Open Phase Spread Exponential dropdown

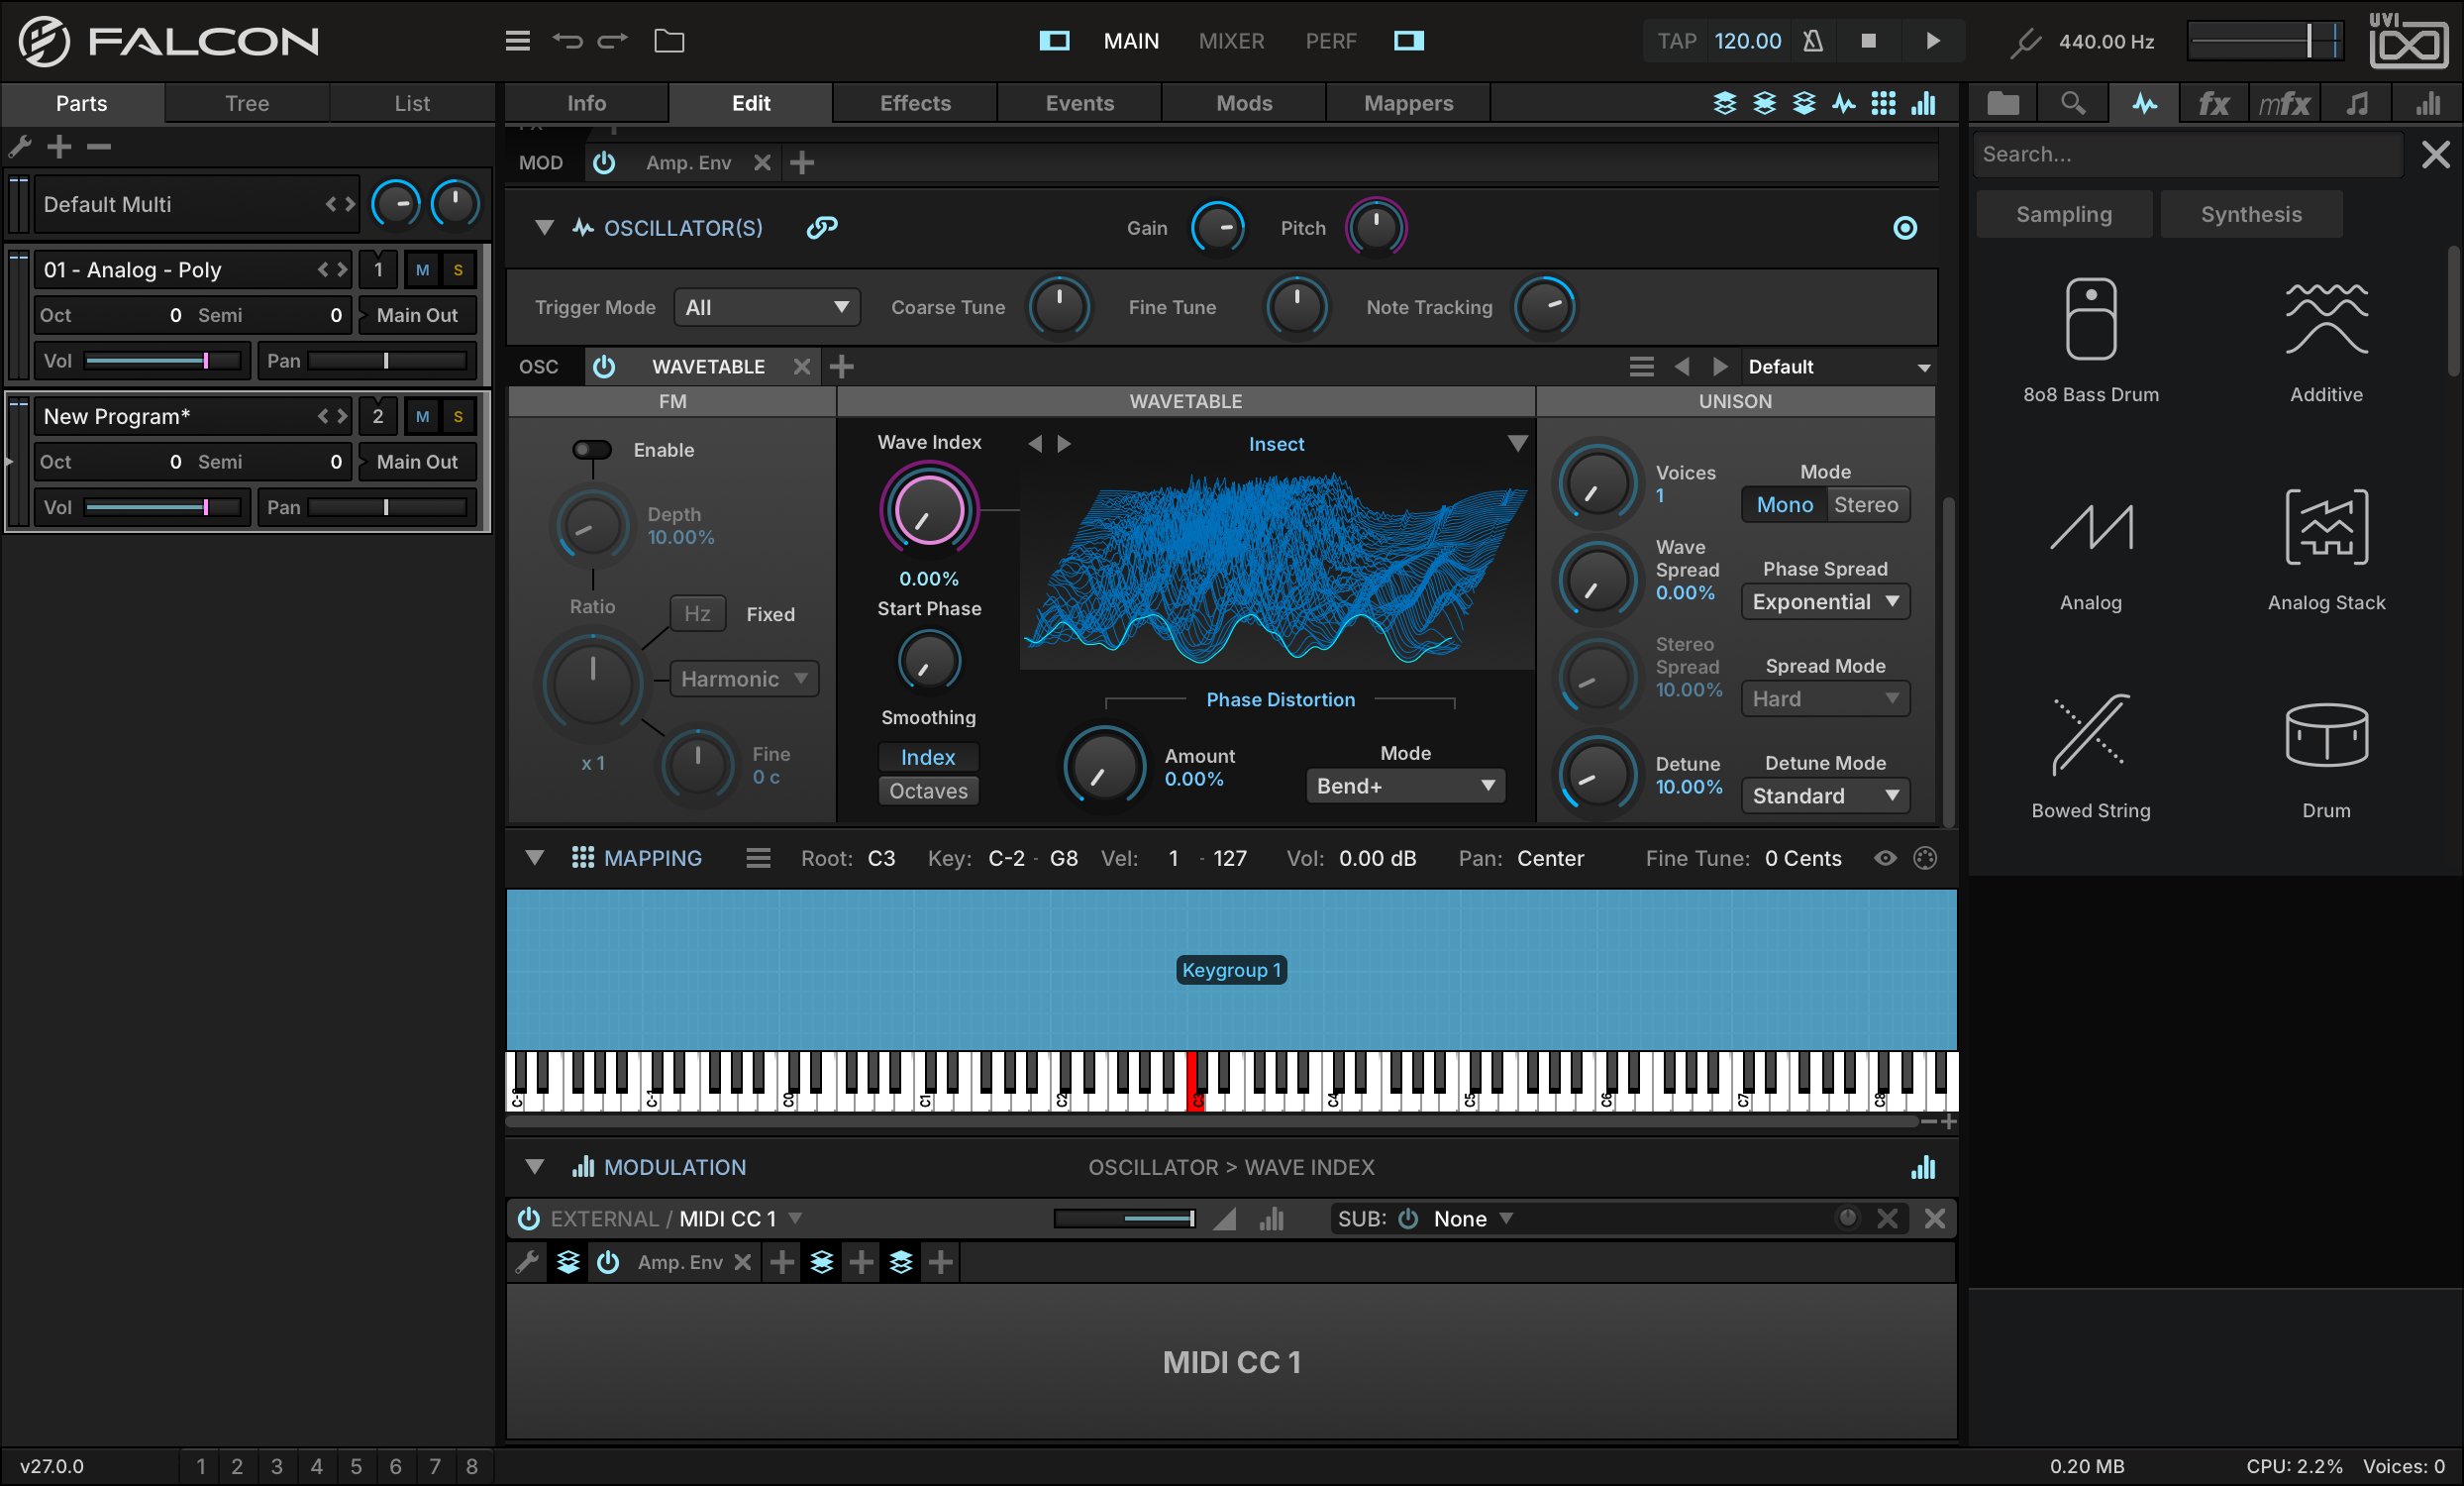1825,602
